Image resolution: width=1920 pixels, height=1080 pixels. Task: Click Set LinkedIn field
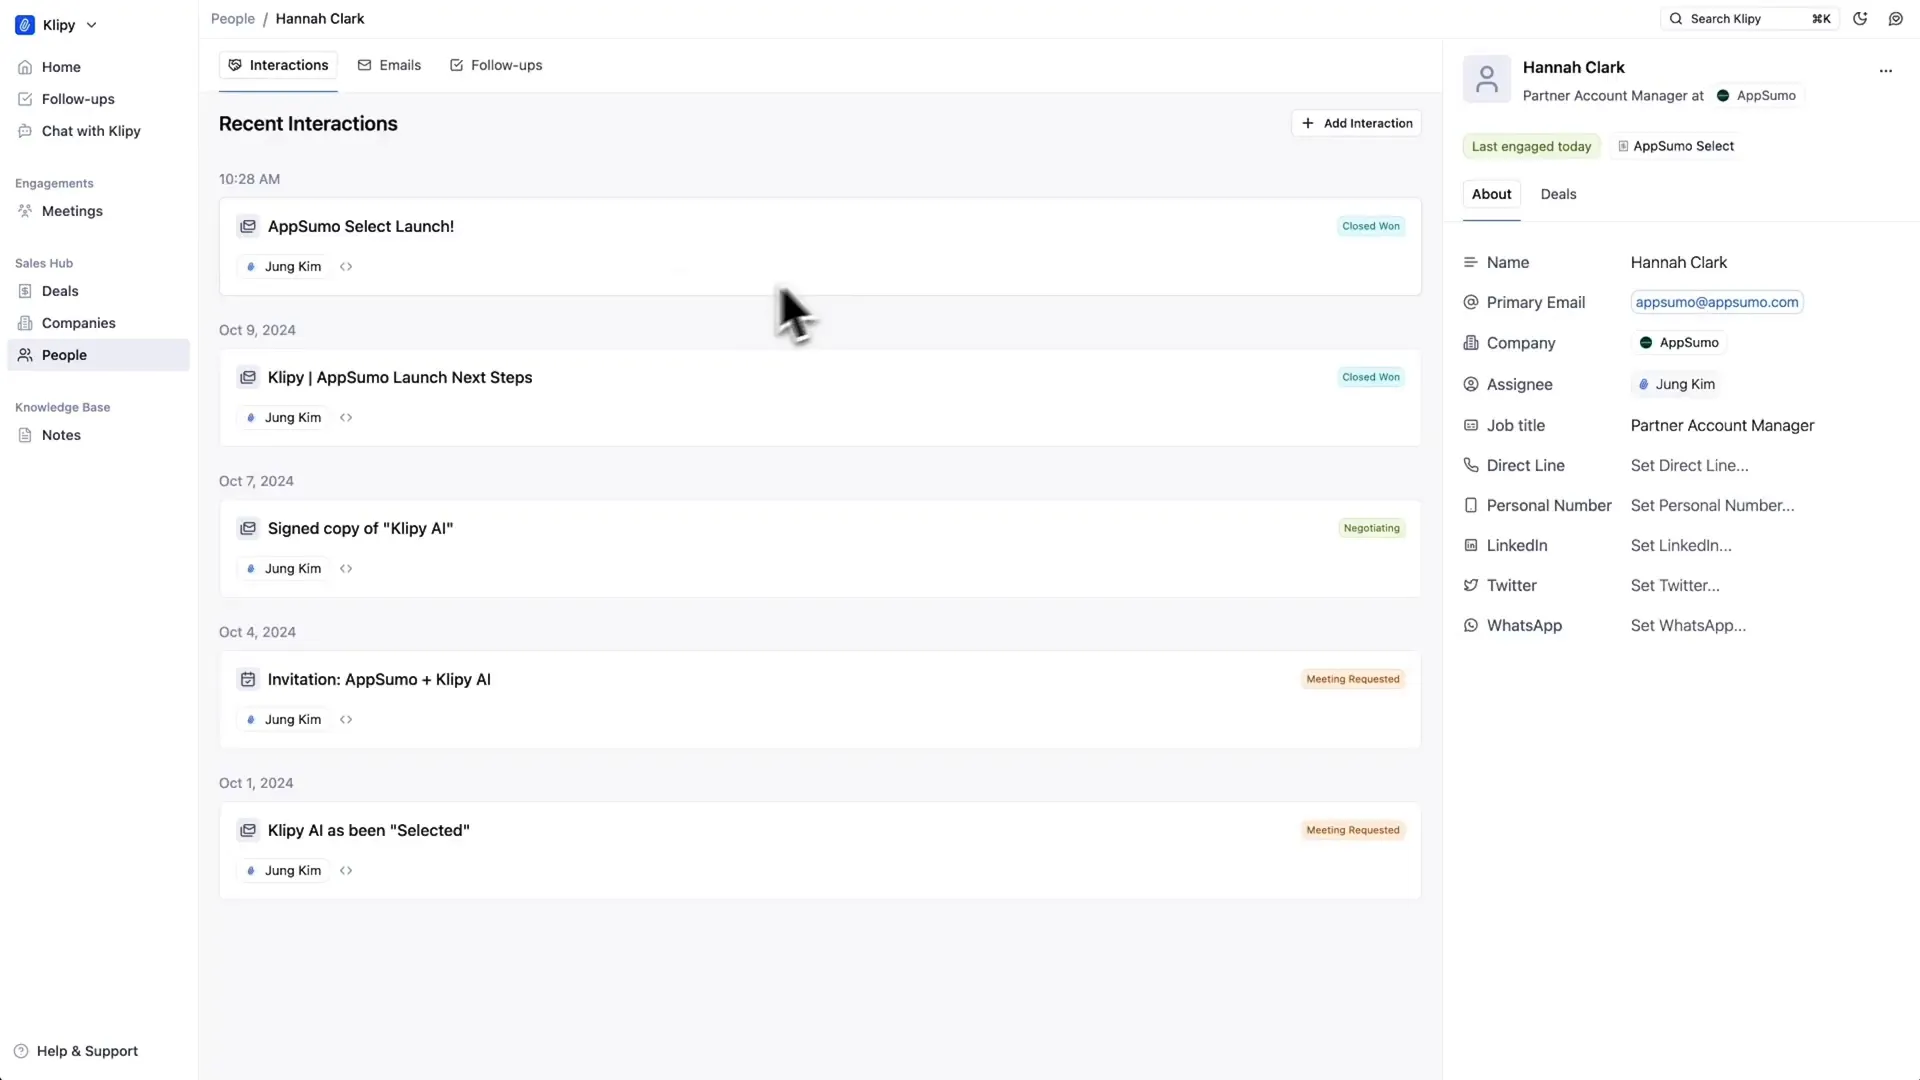[1681, 545]
